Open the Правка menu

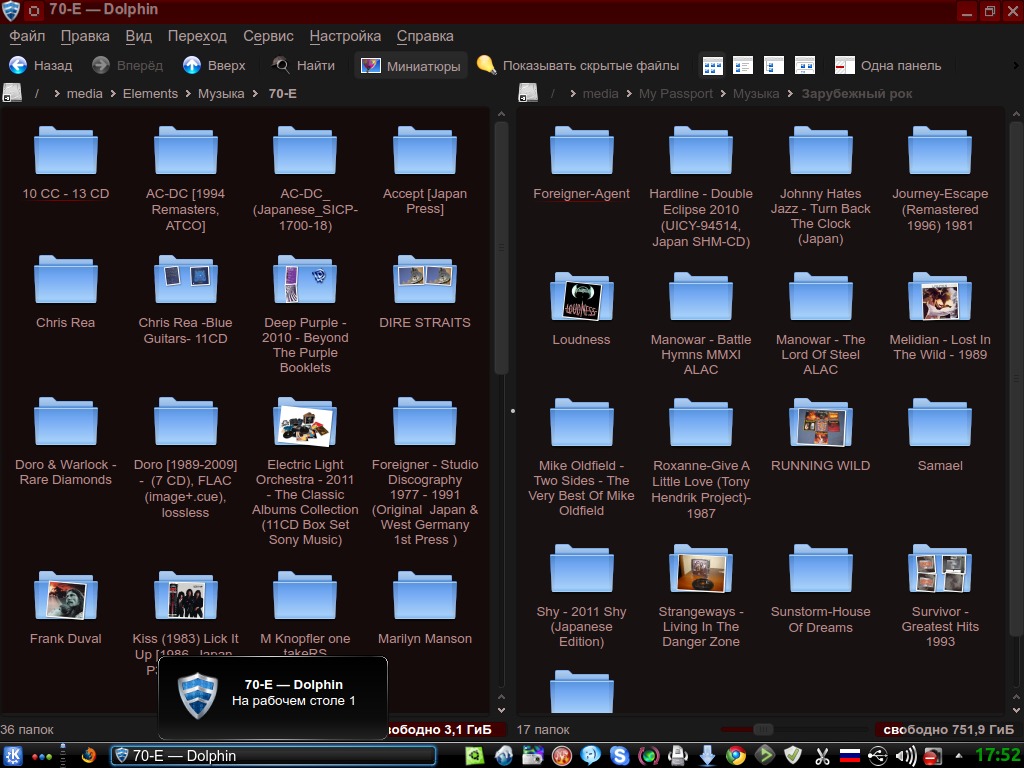pos(85,36)
